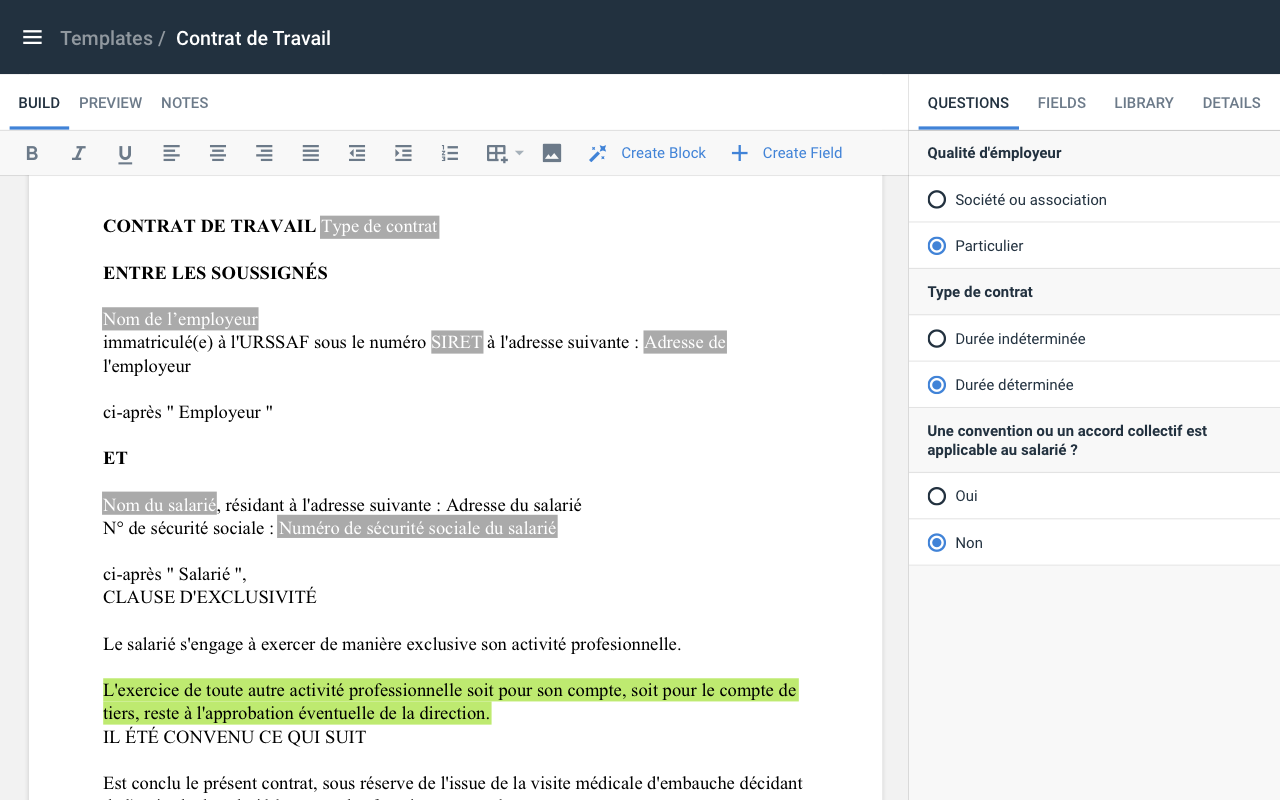The height and width of the screenshot is (800, 1280).
Task: Choose Durée indéterminée contract type
Action: point(1094,338)
